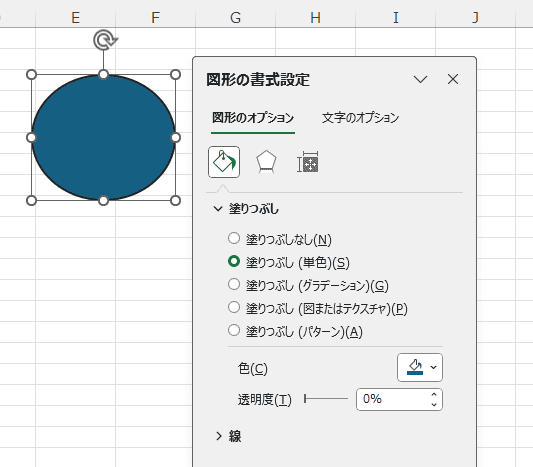Click the ellipse's top-left resize handle
The image size is (533, 467).
tap(31, 74)
